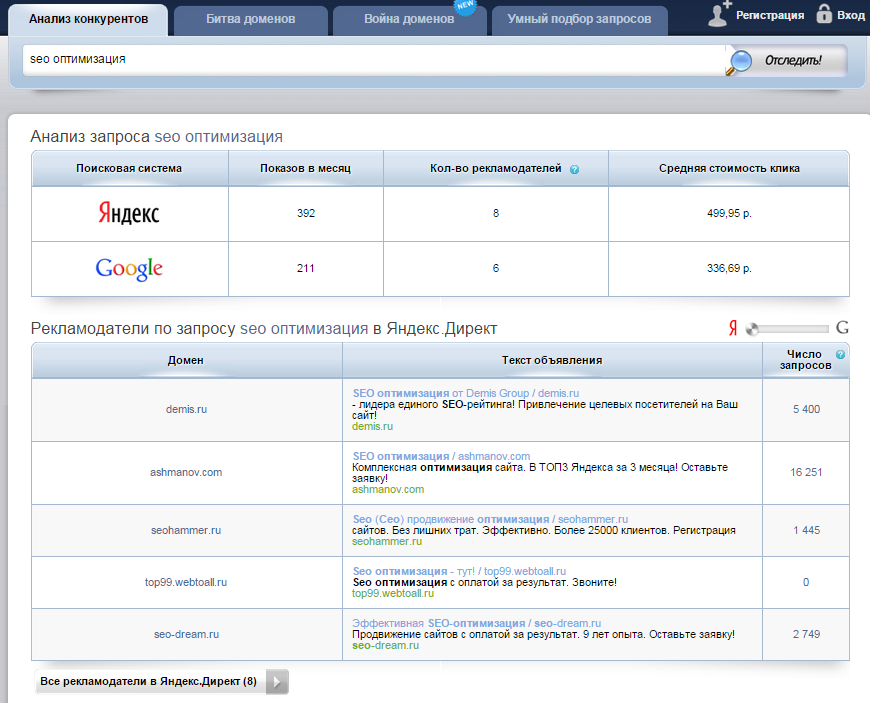Click the 499,95 р. click cost
Screen dimensions: 870x703
[729, 214]
